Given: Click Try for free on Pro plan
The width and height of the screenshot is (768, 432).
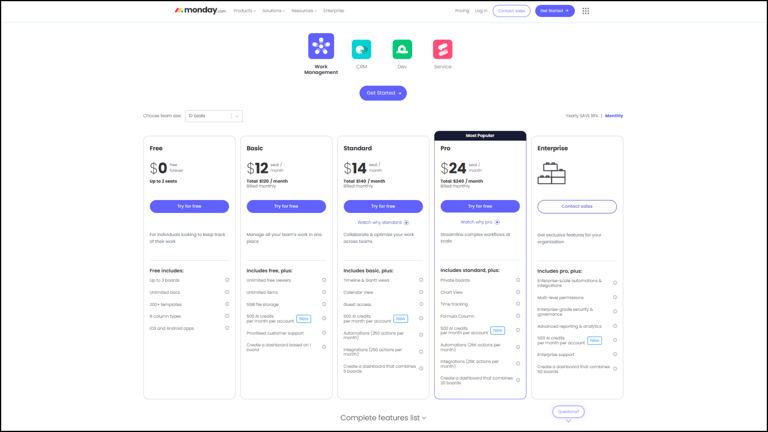Looking at the screenshot, I should pos(480,206).
